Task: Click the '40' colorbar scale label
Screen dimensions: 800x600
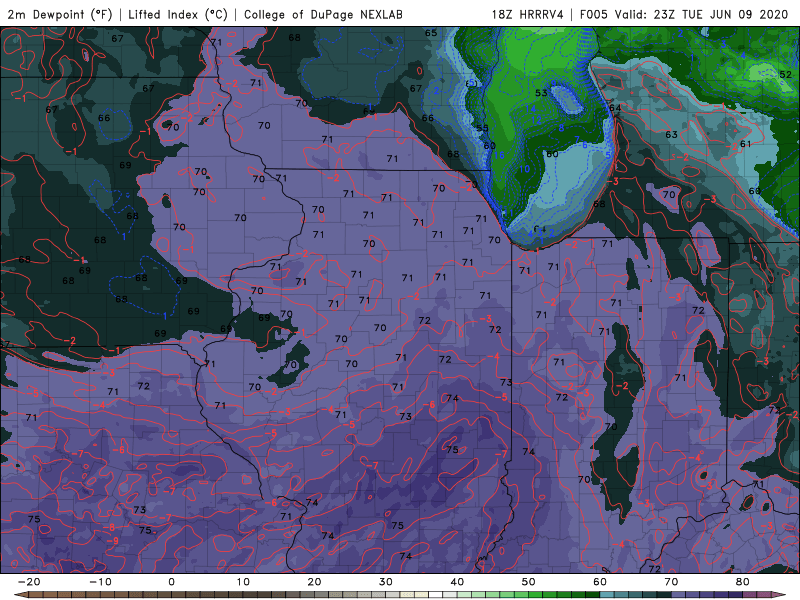Action: pos(457,582)
